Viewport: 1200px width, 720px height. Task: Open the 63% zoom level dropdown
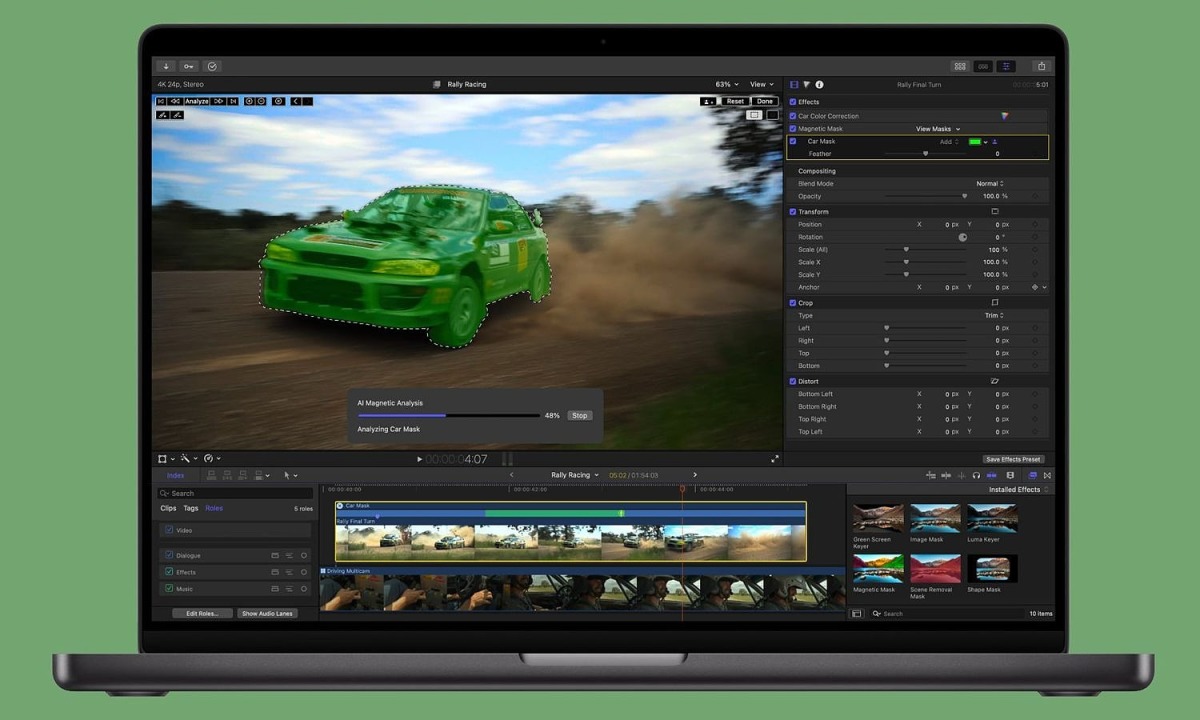pos(726,85)
